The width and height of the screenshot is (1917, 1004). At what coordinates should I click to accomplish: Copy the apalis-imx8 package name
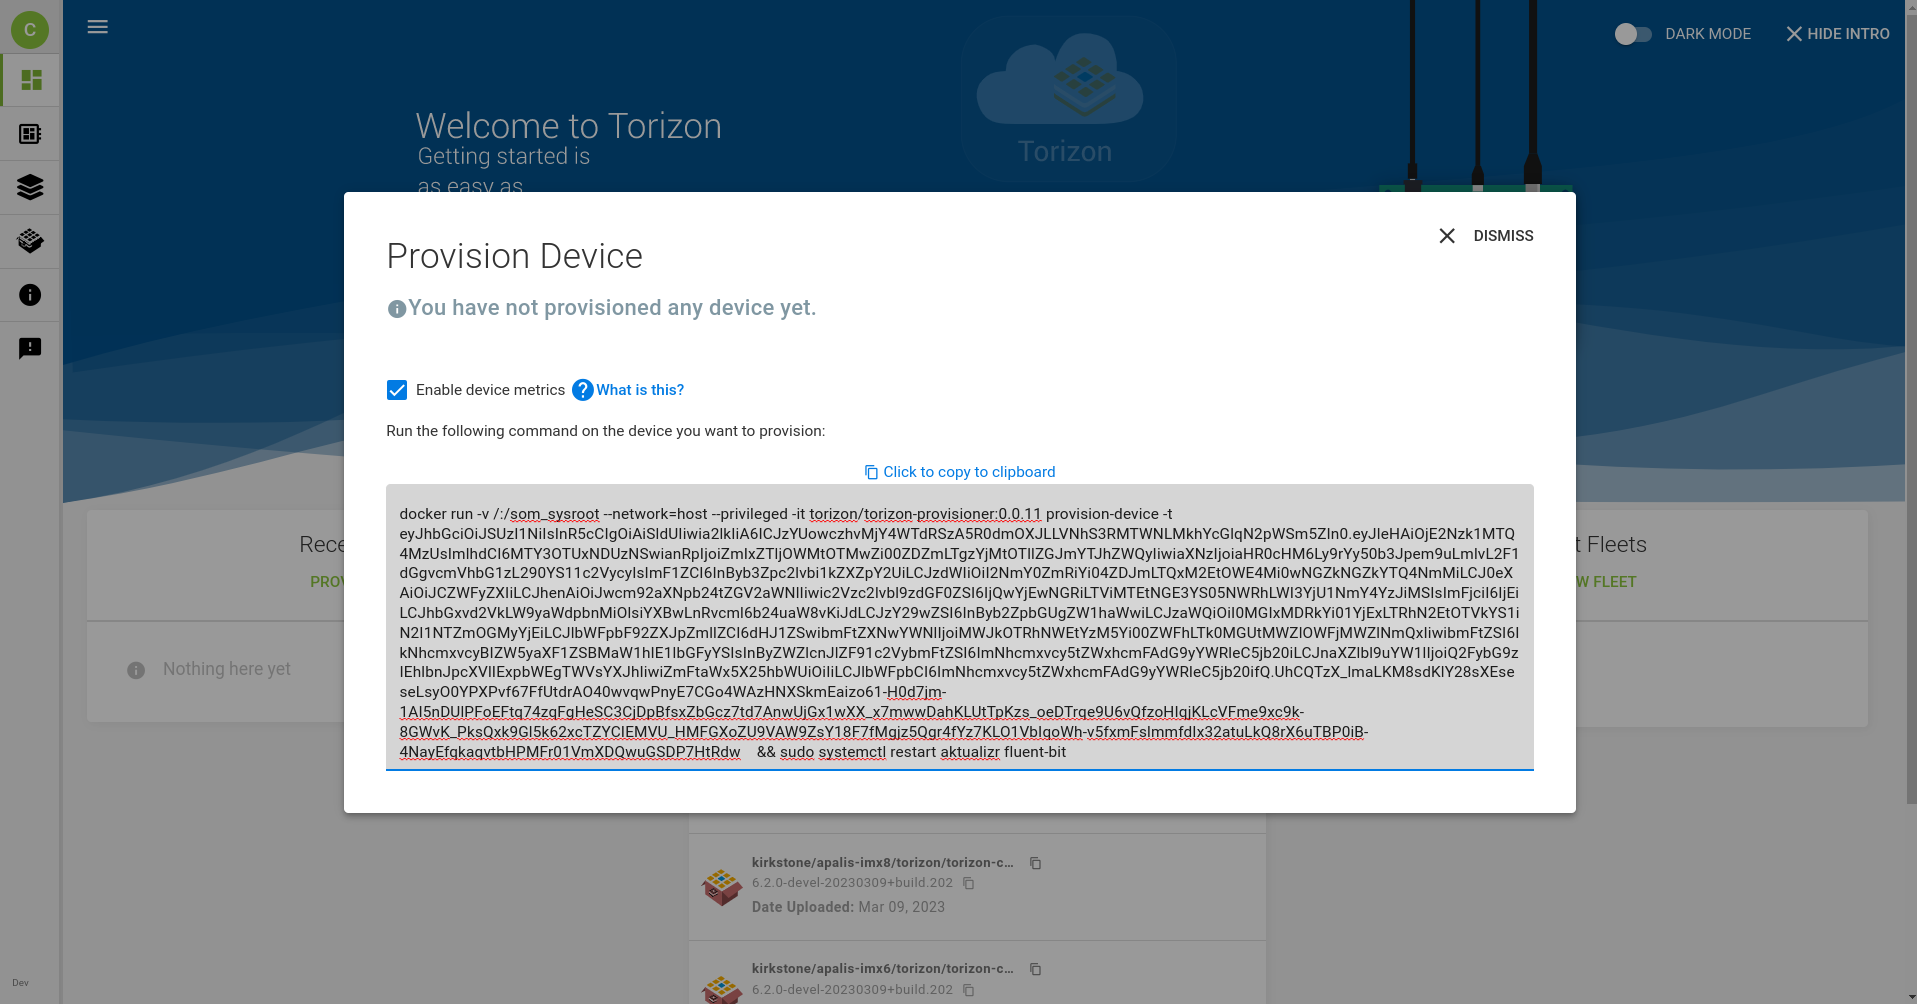[x=1036, y=863]
